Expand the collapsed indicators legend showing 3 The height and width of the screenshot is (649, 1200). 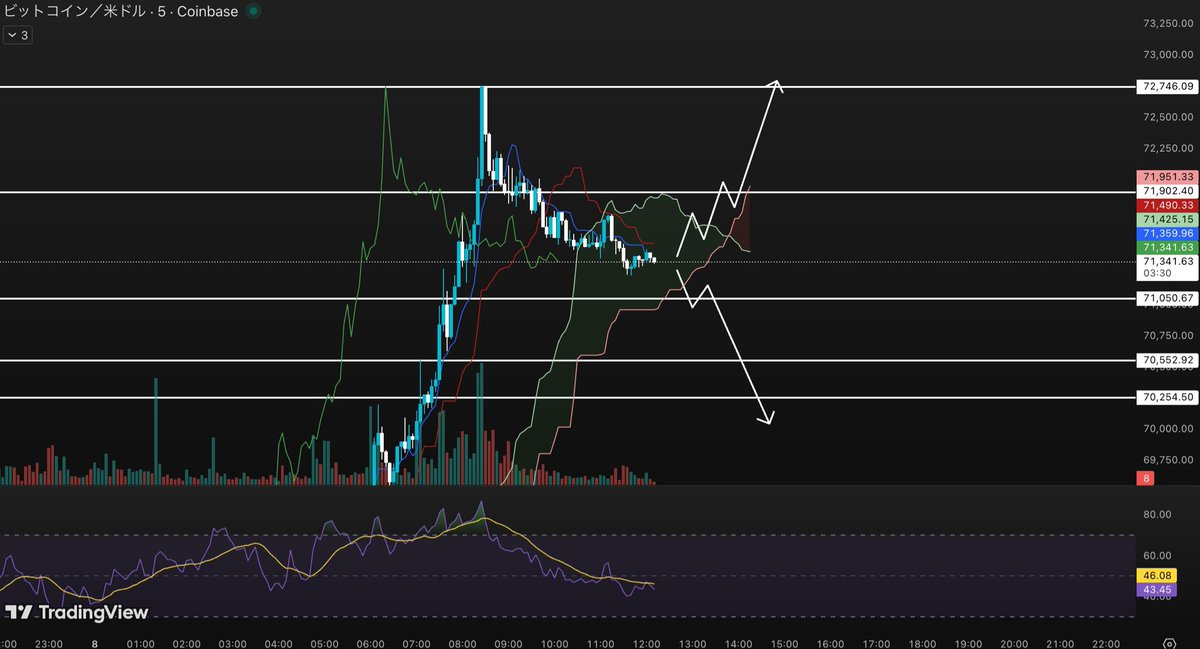pos(18,35)
